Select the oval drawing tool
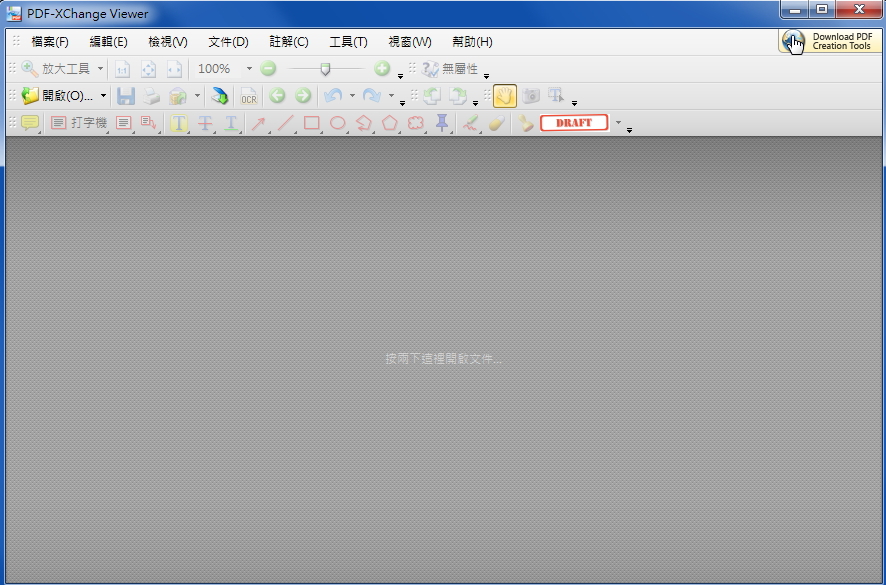Viewport: 886px width, 585px height. click(338, 123)
